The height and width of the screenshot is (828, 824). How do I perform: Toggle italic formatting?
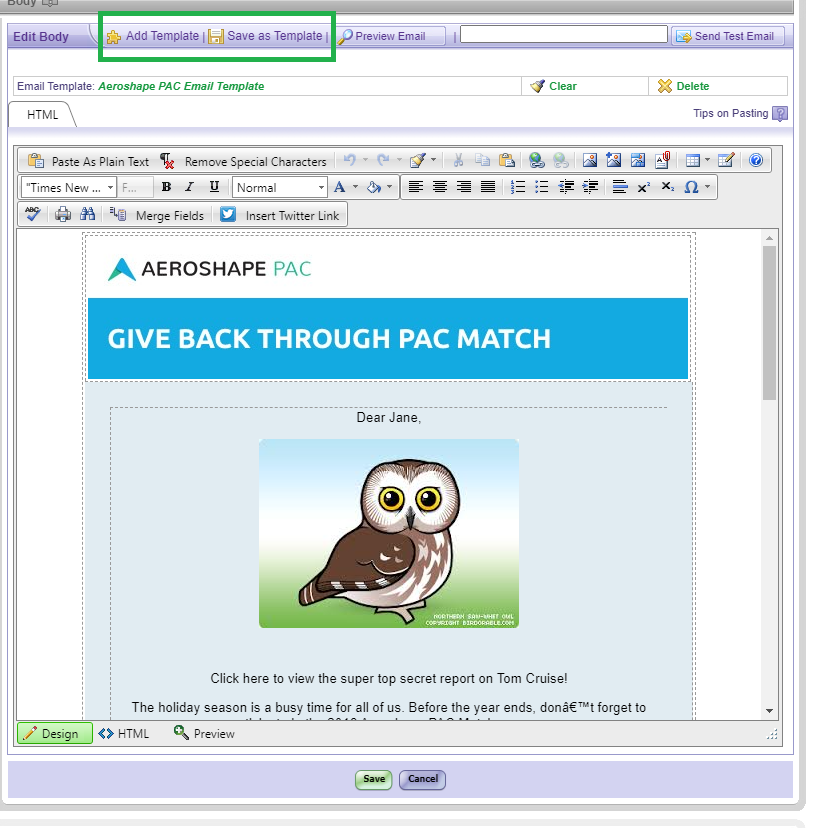[x=189, y=187]
